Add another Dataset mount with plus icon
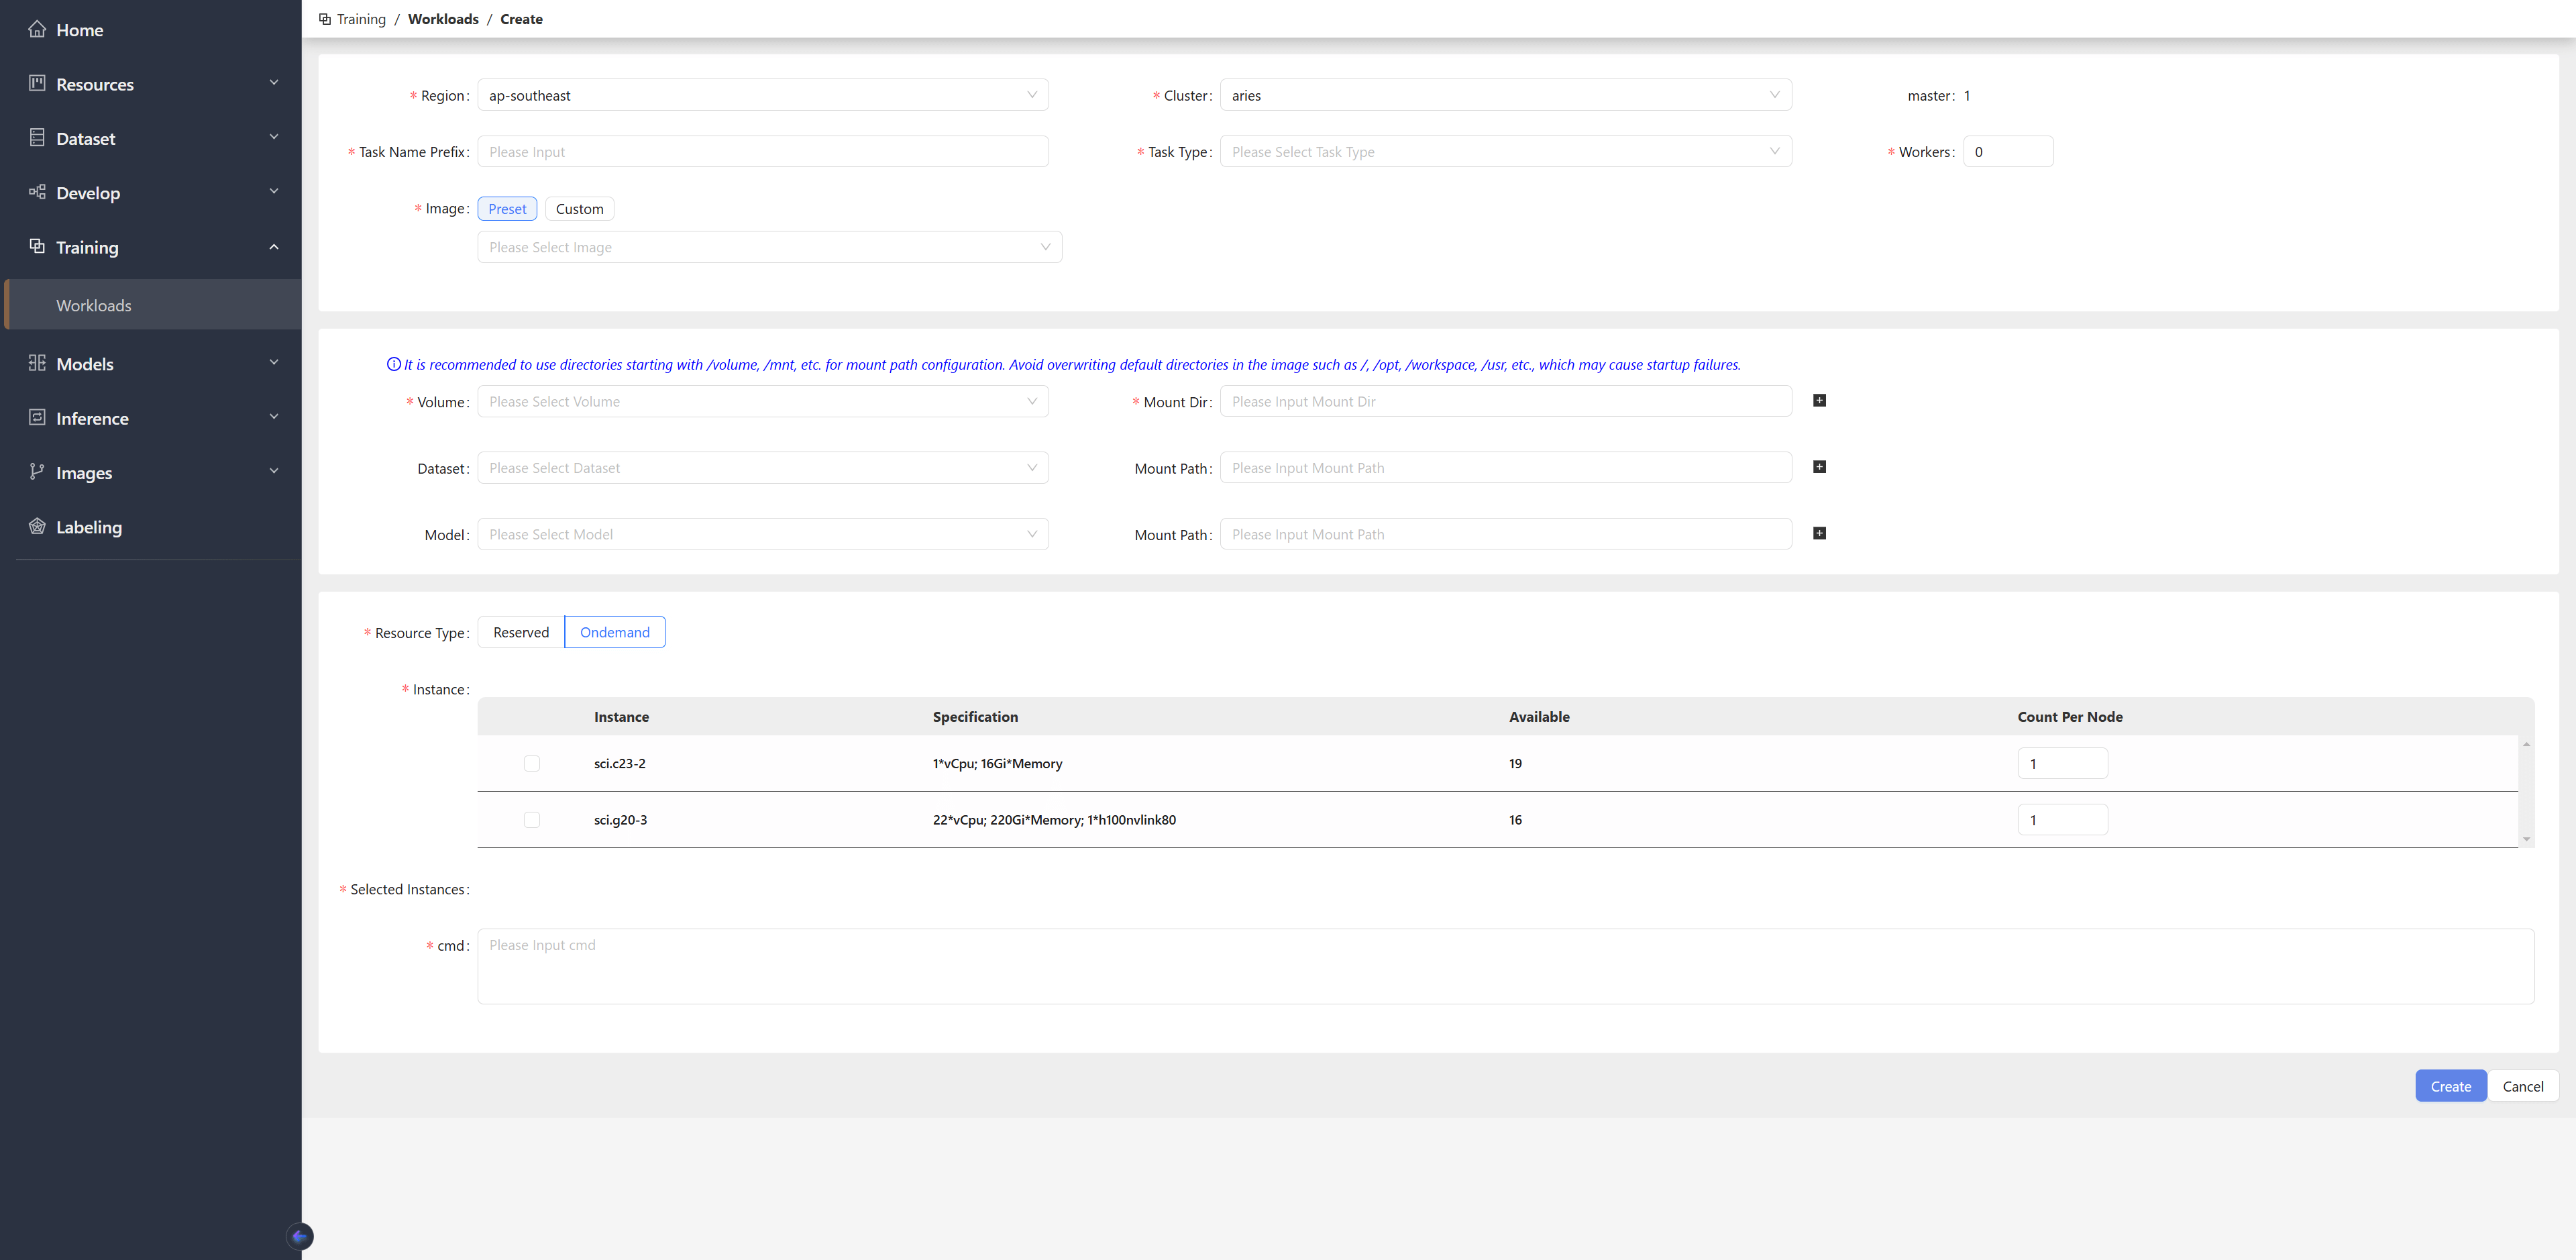The image size is (2576, 1260). 1819,467
